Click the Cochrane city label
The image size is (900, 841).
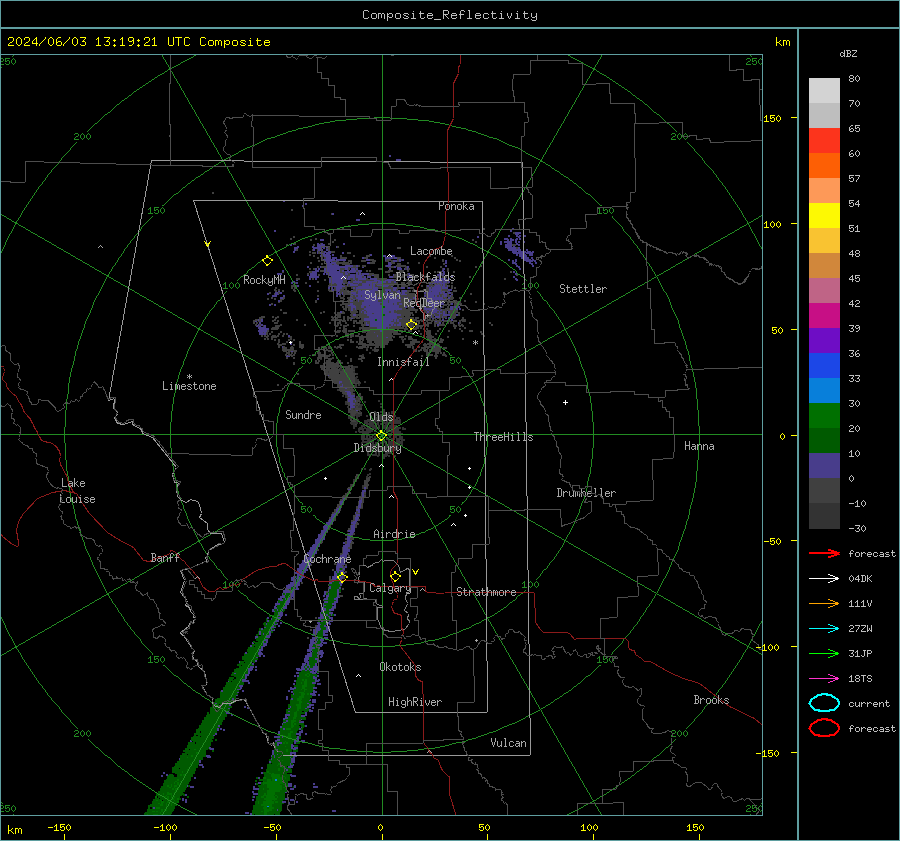[327, 559]
